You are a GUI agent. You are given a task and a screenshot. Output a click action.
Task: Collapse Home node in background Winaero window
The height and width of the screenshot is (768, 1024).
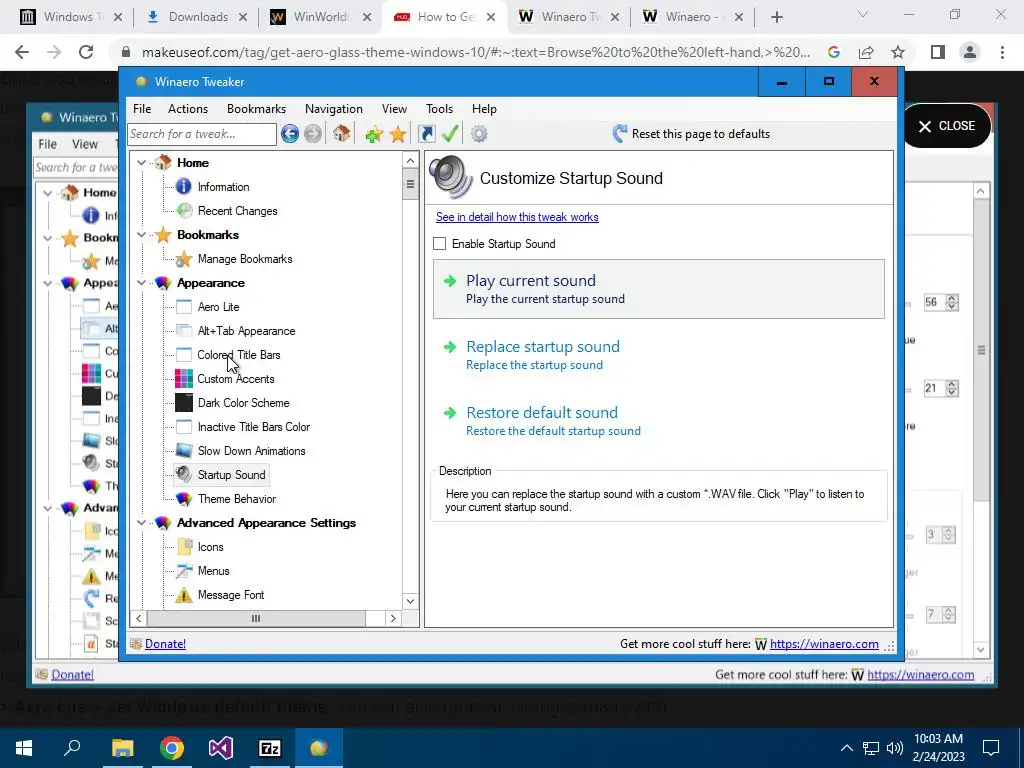click(x=48, y=193)
